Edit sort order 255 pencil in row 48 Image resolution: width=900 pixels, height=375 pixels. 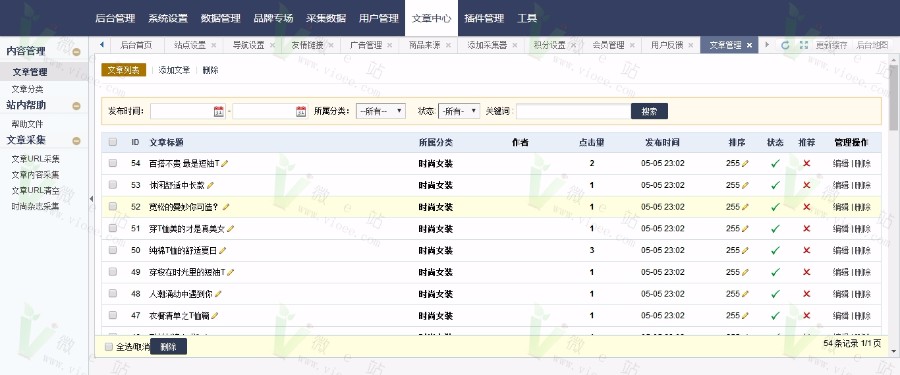pyautogui.click(x=745, y=294)
